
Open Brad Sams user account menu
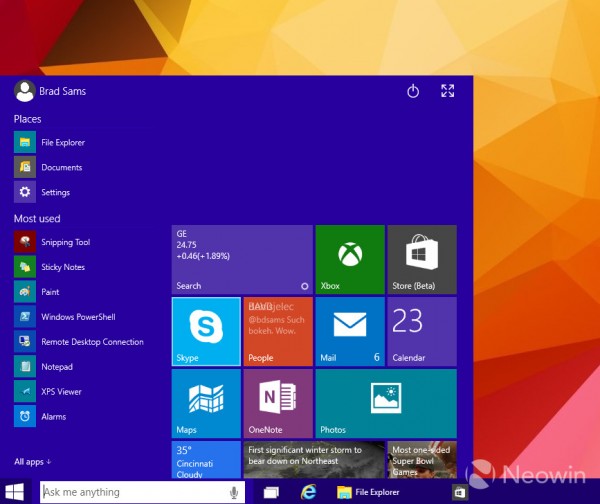(x=50, y=92)
